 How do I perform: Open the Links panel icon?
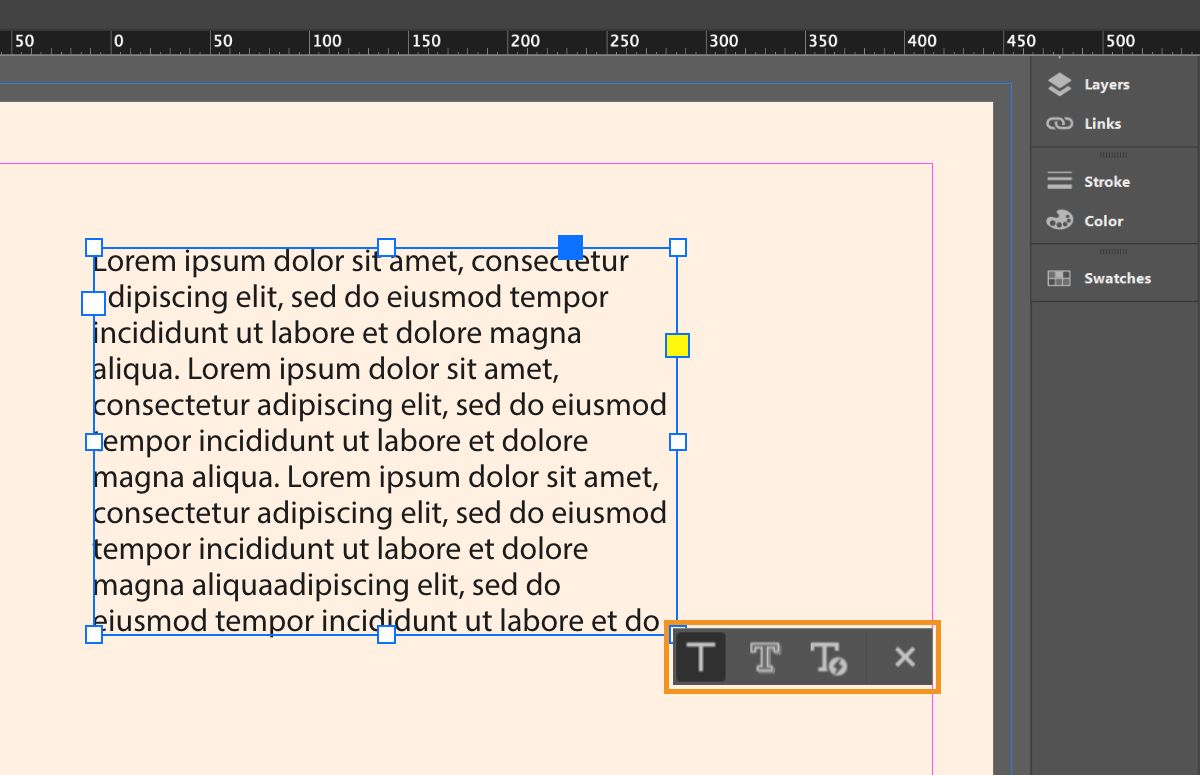[x=1058, y=123]
